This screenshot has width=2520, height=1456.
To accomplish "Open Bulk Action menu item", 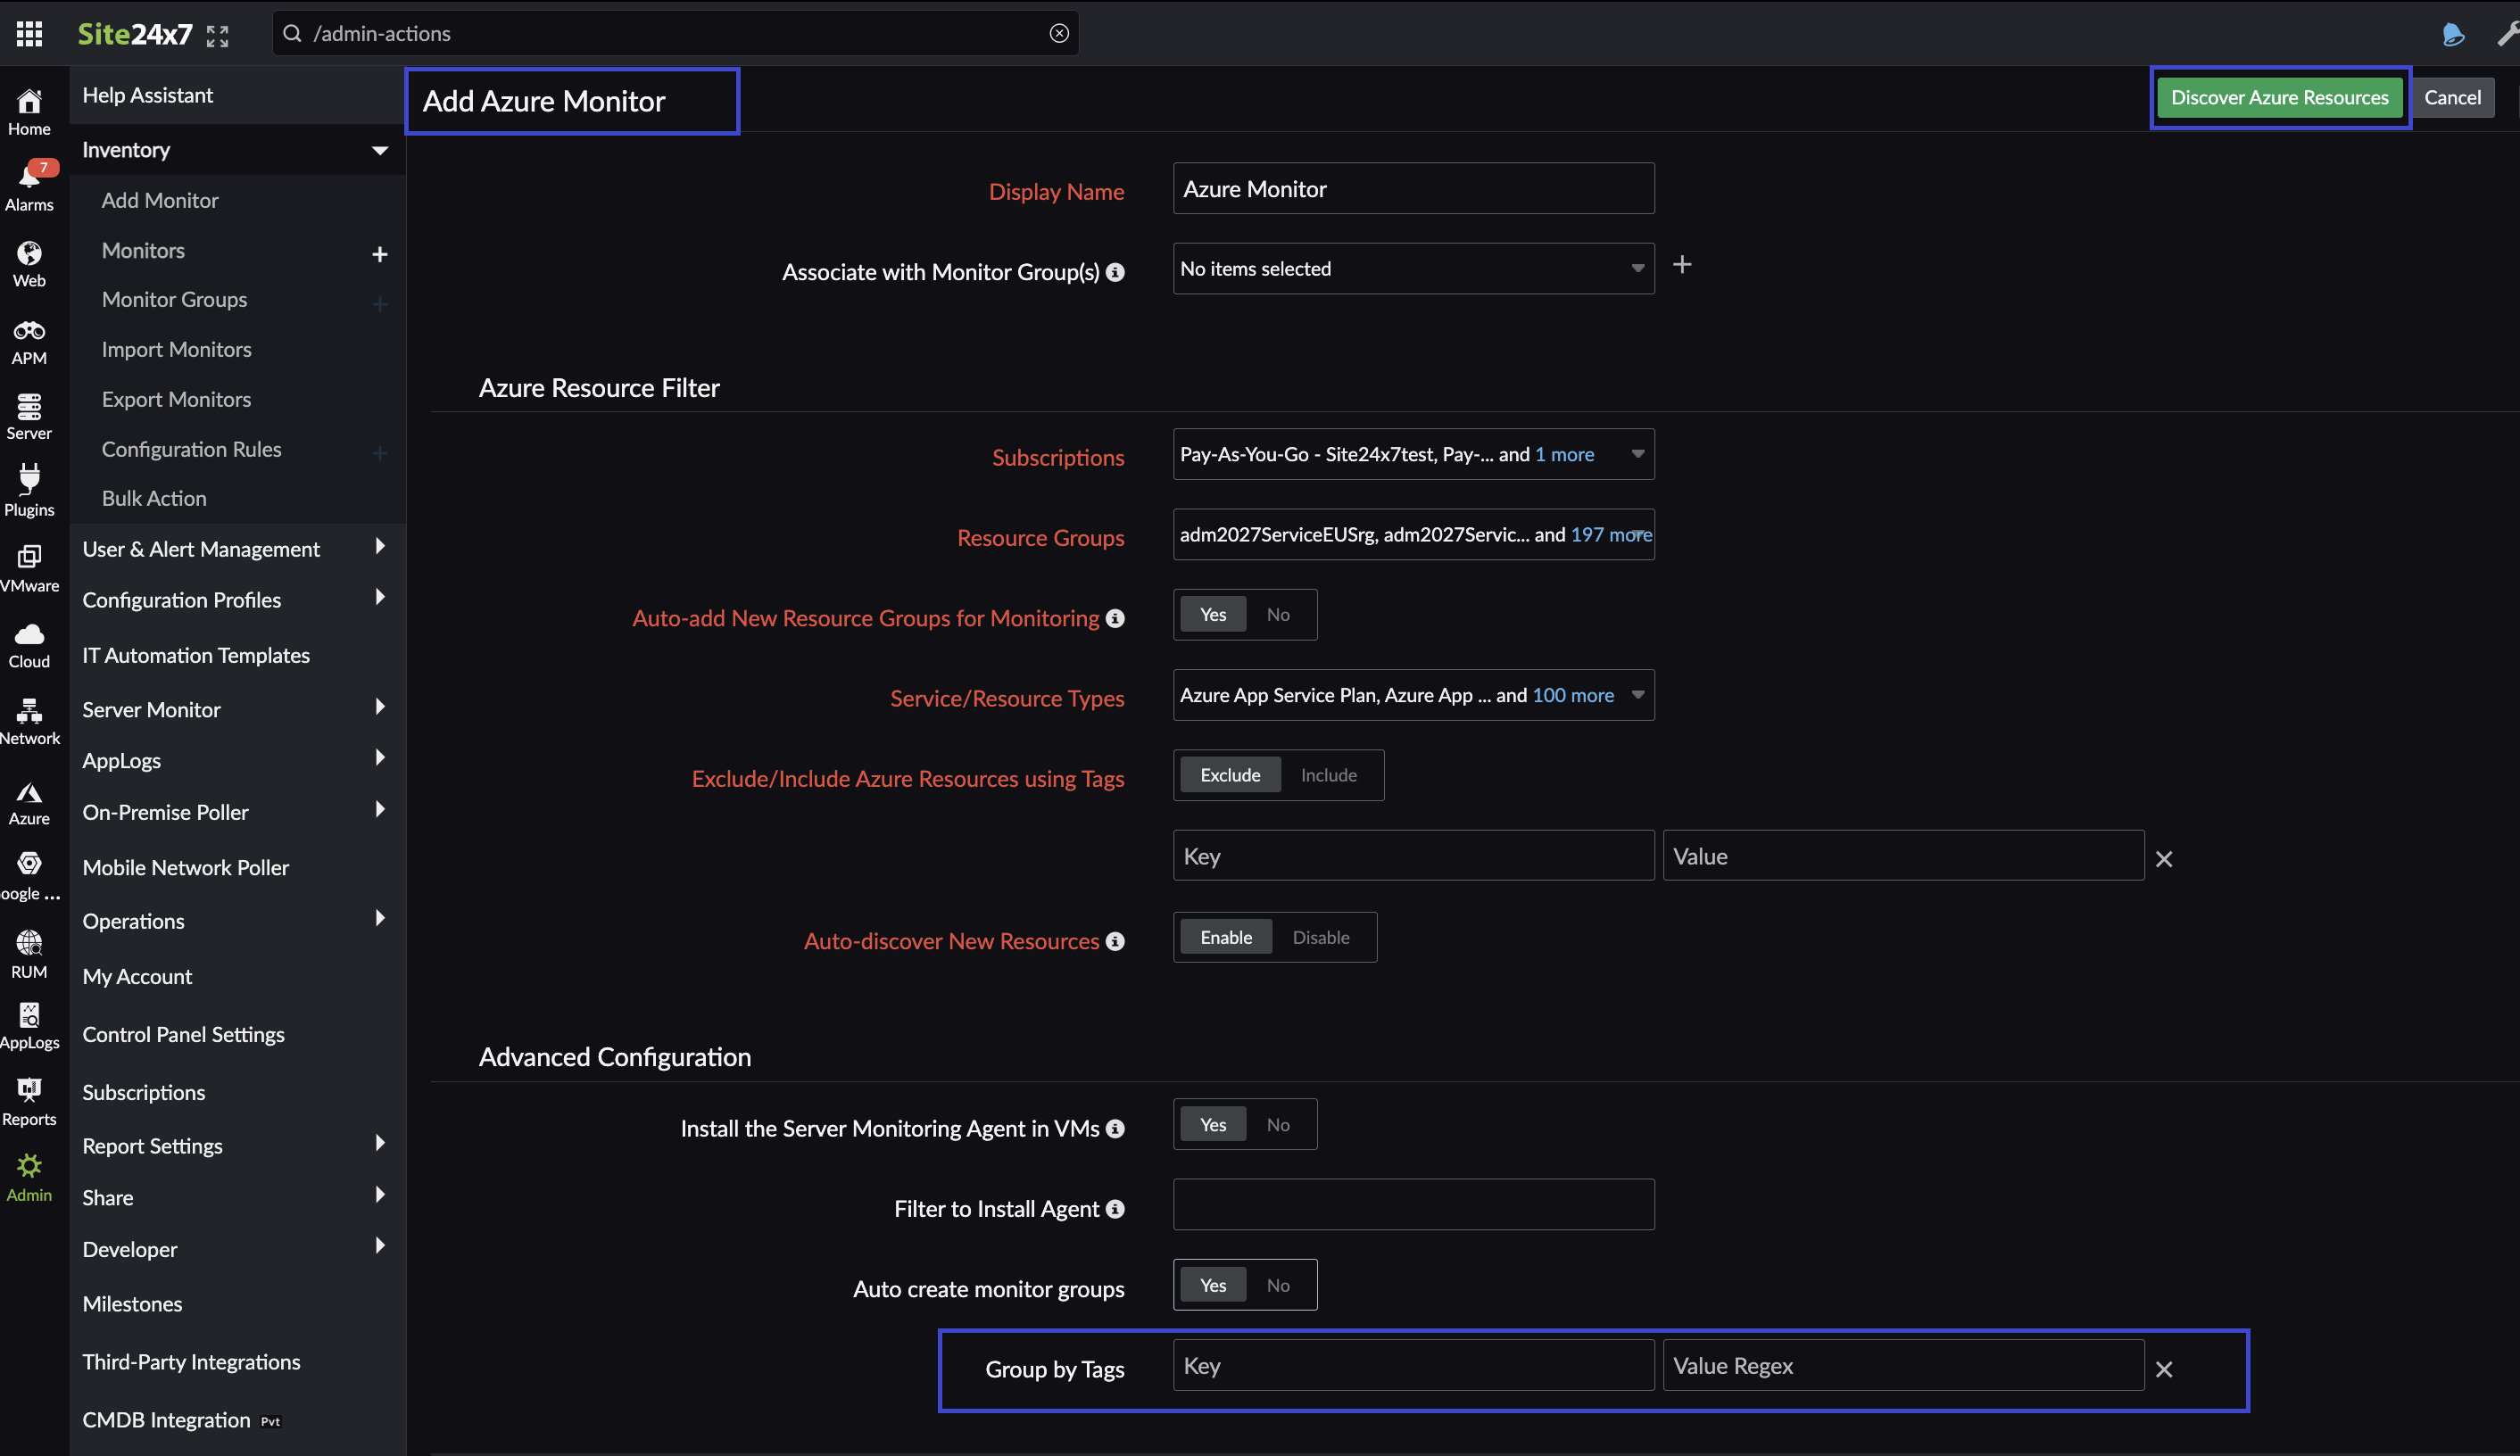I will pos(154,498).
